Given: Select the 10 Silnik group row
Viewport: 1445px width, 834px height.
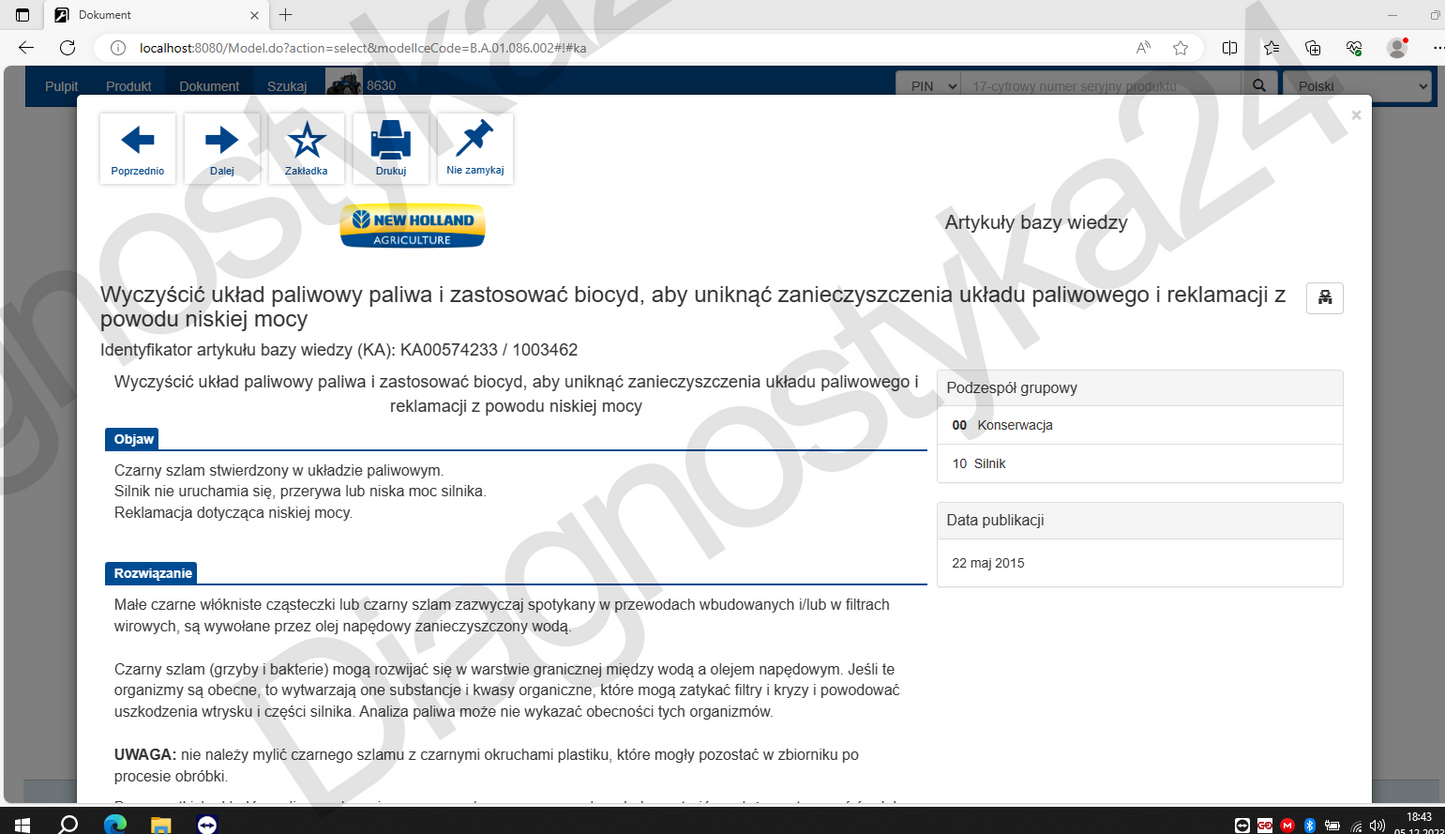Looking at the screenshot, I should [1140, 464].
